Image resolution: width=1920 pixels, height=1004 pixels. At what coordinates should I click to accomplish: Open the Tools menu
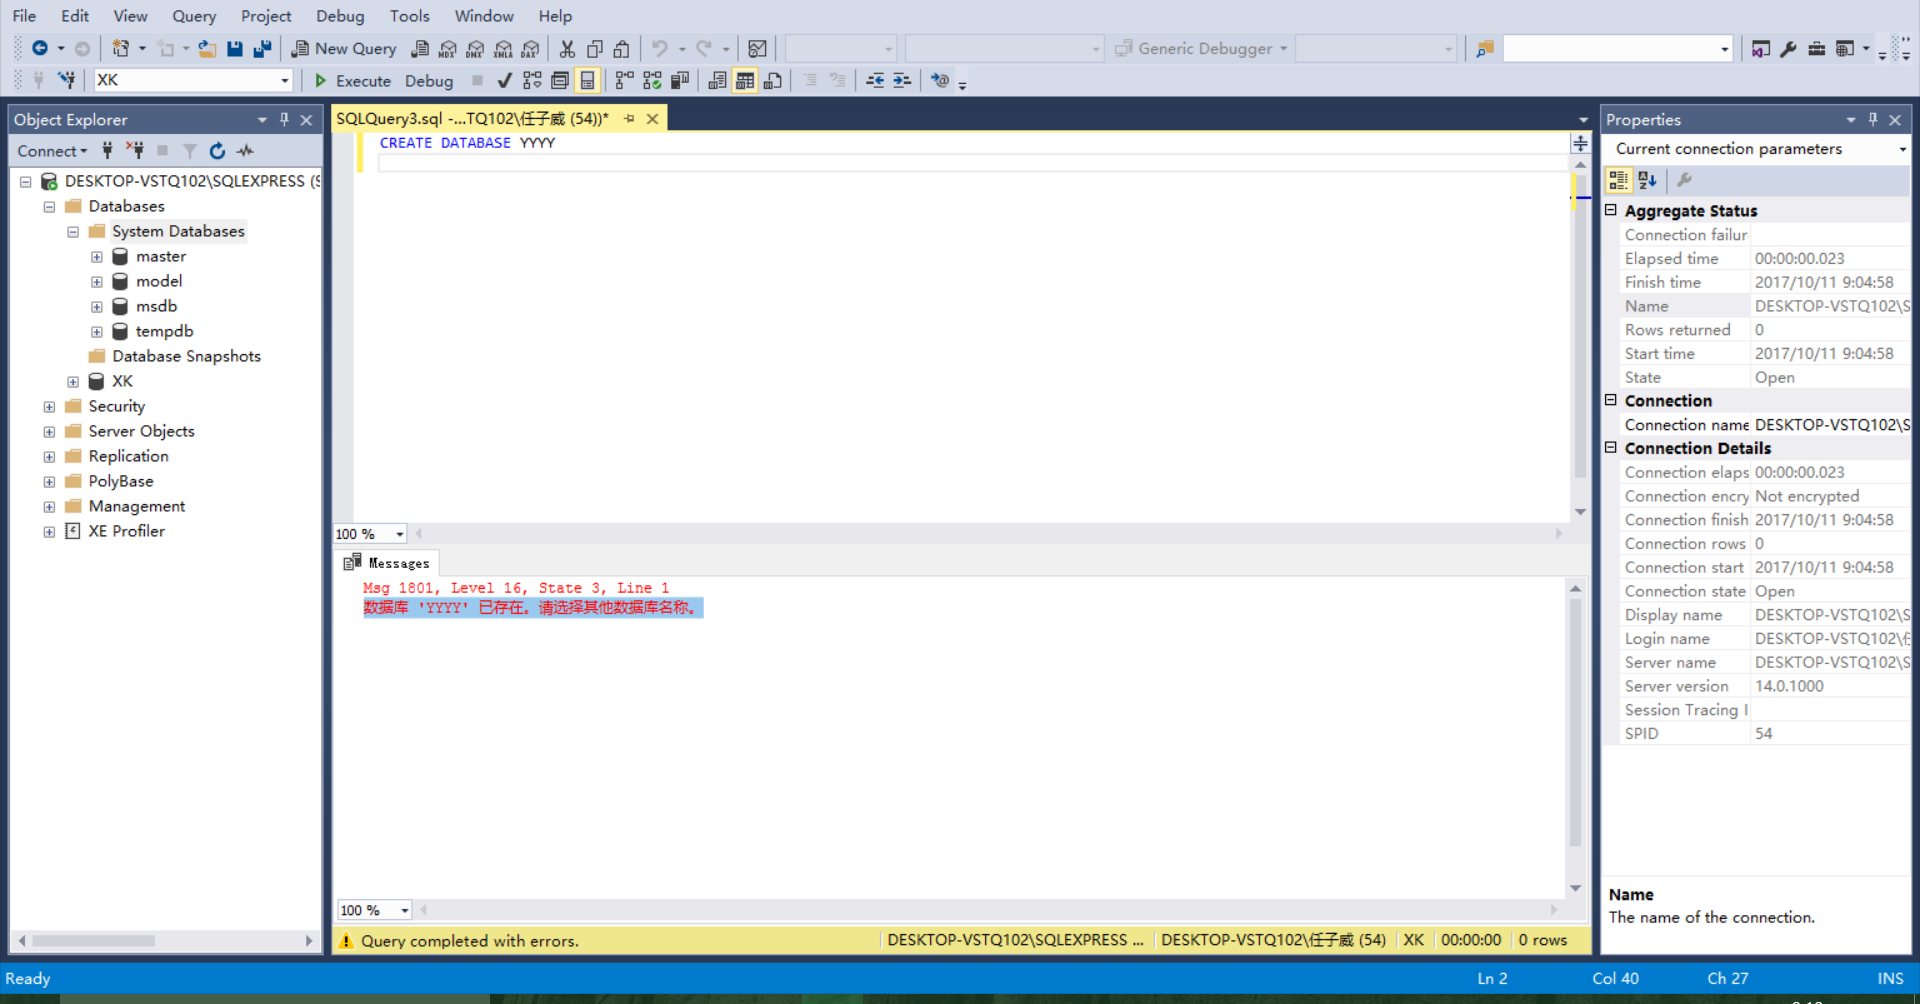409,16
